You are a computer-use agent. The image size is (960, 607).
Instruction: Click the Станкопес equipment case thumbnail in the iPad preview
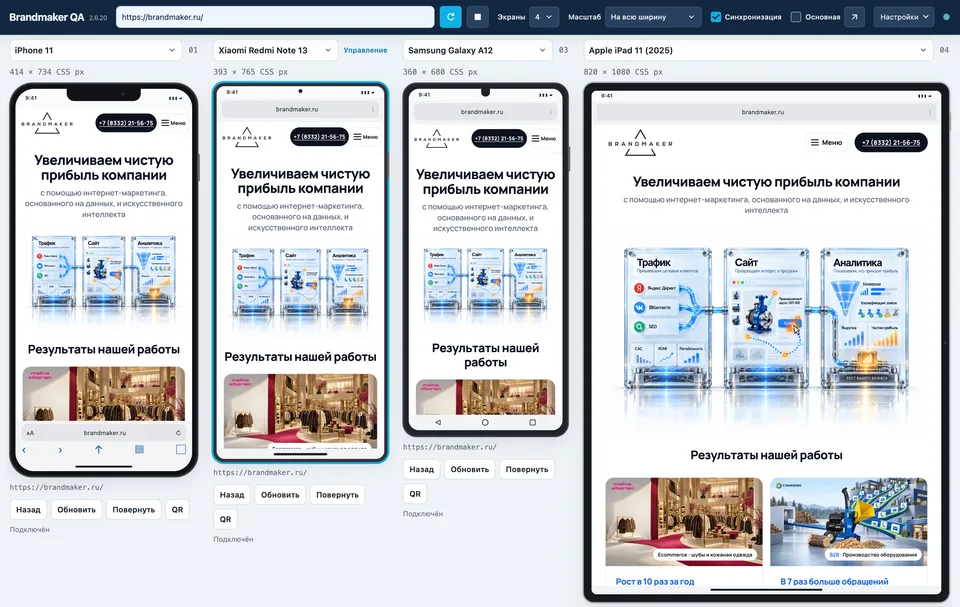[849, 522]
